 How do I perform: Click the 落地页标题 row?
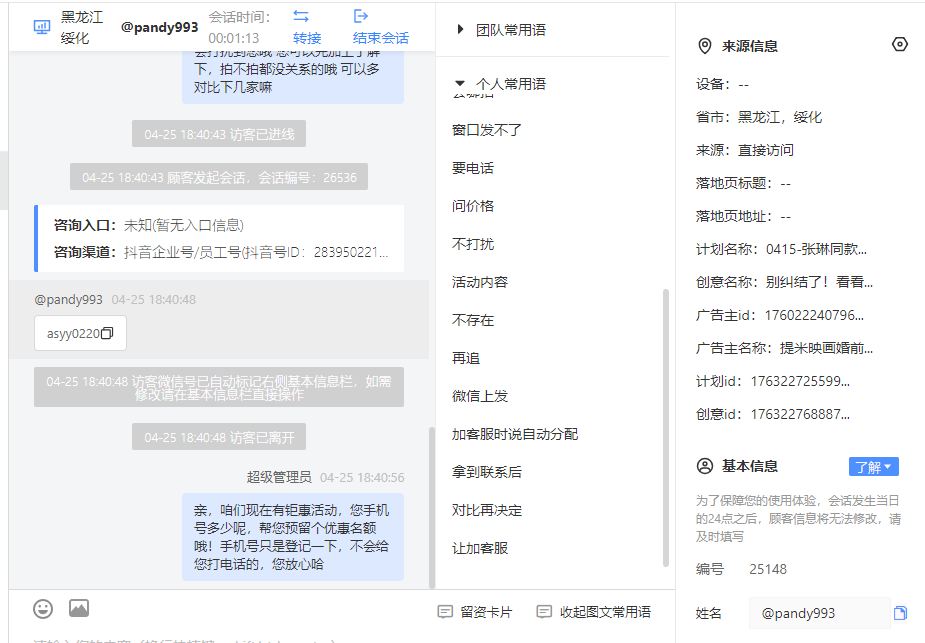pyautogui.click(x=743, y=183)
